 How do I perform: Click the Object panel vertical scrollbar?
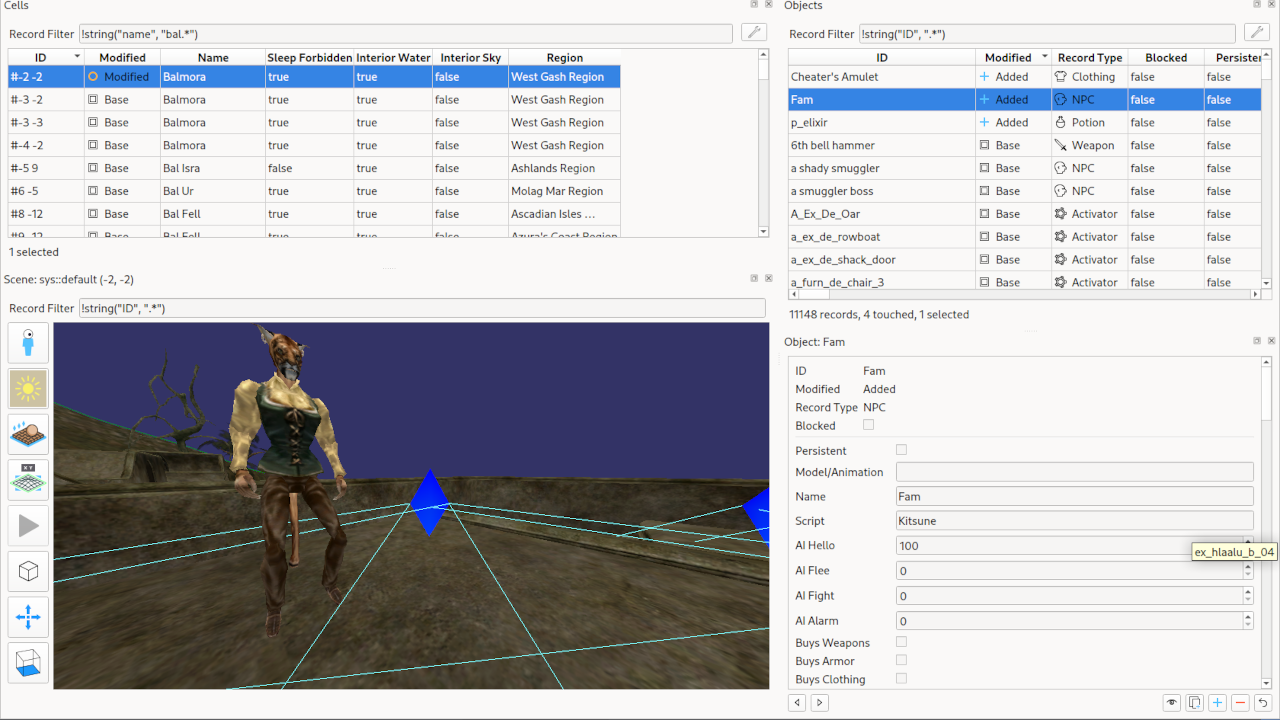click(1266, 522)
